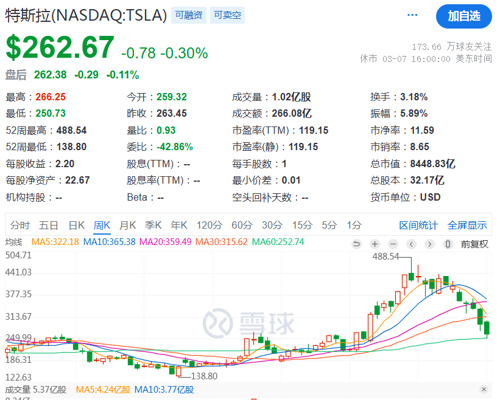Screen dimensions: 500x400
Task: Click the 可融资 margin tag
Action: coord(189,15)
